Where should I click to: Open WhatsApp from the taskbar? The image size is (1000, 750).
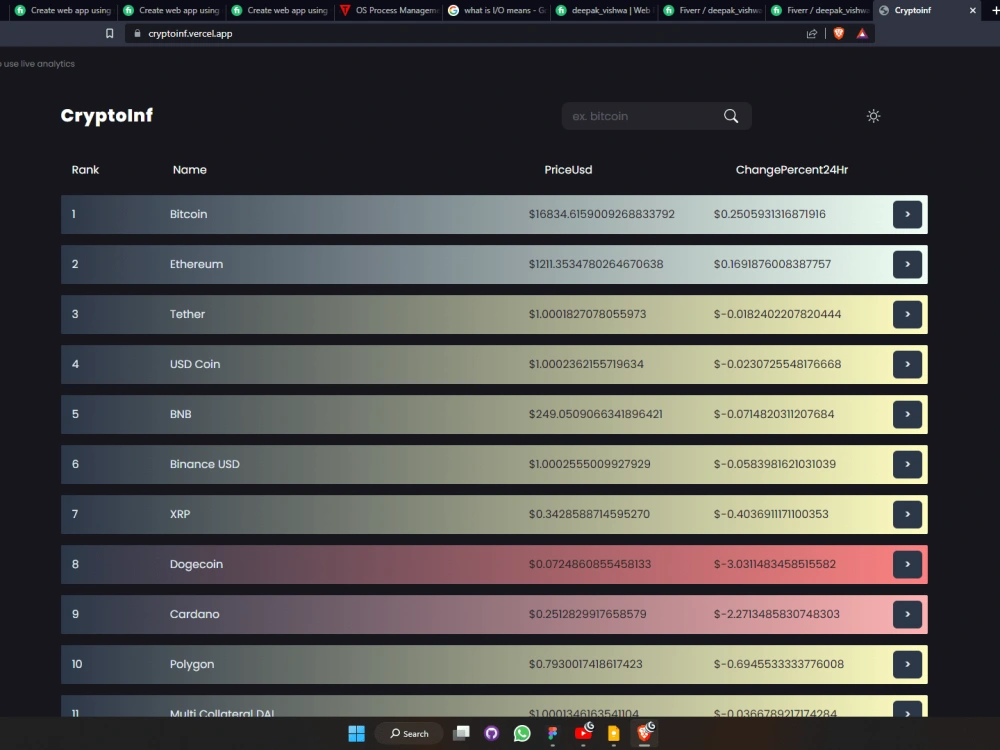pyautogui.click(x=521, y=733)
